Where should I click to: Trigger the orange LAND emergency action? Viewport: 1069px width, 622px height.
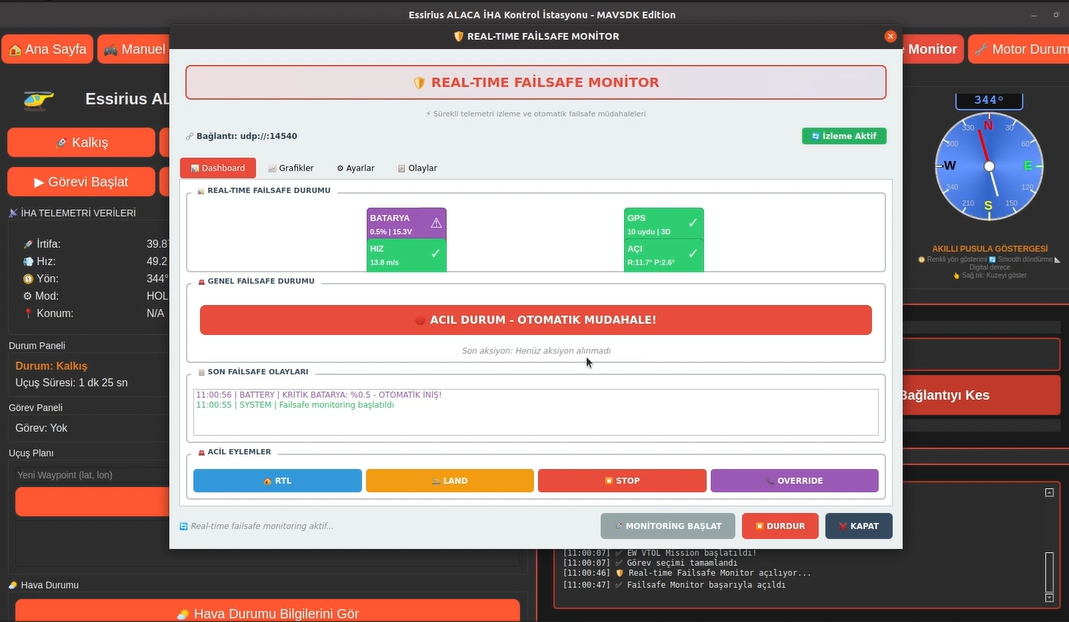pyautogui.click(x=449, y=481)
